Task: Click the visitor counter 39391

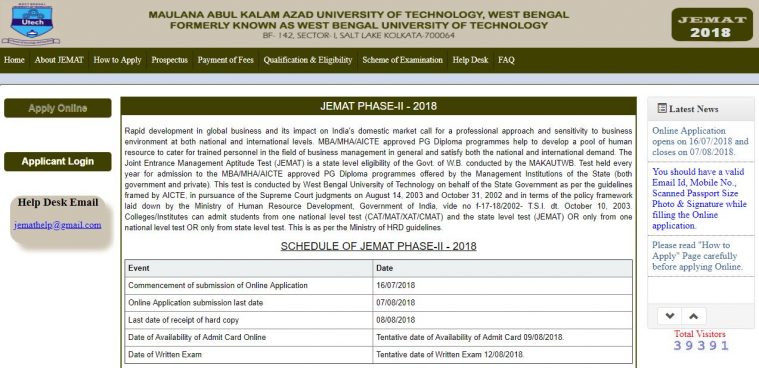Action: click(701, 346)
